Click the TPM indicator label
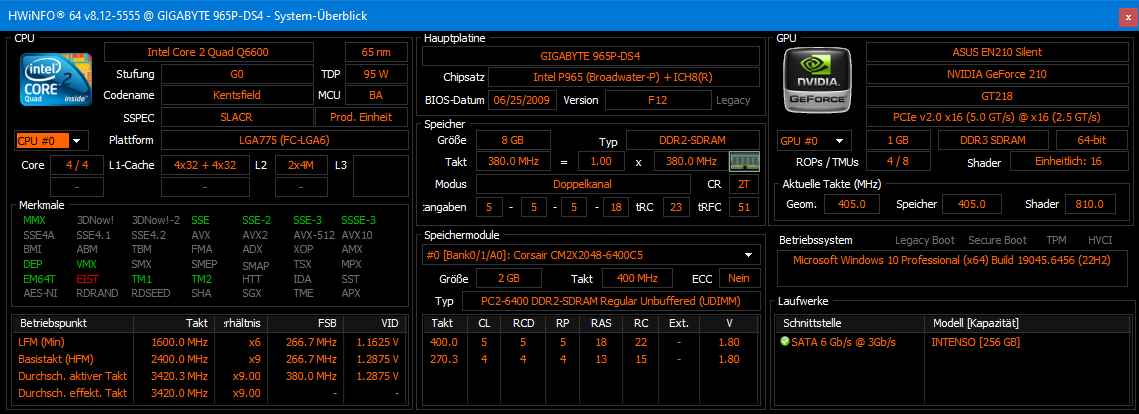The width and height of the screenshot is (1139, 414). point(1056,240)
